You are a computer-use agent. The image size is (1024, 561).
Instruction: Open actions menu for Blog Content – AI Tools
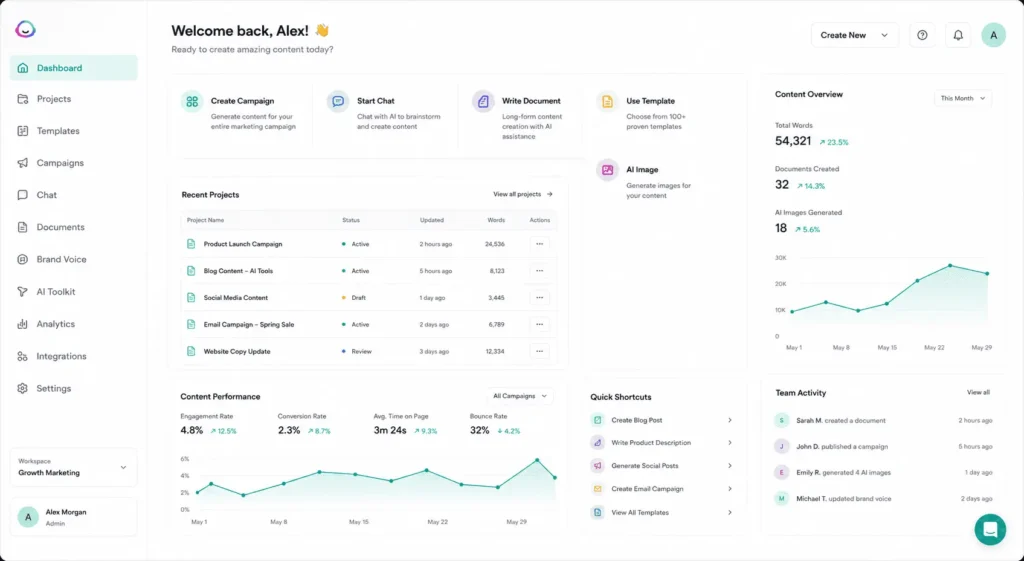[x=539, y=270]
